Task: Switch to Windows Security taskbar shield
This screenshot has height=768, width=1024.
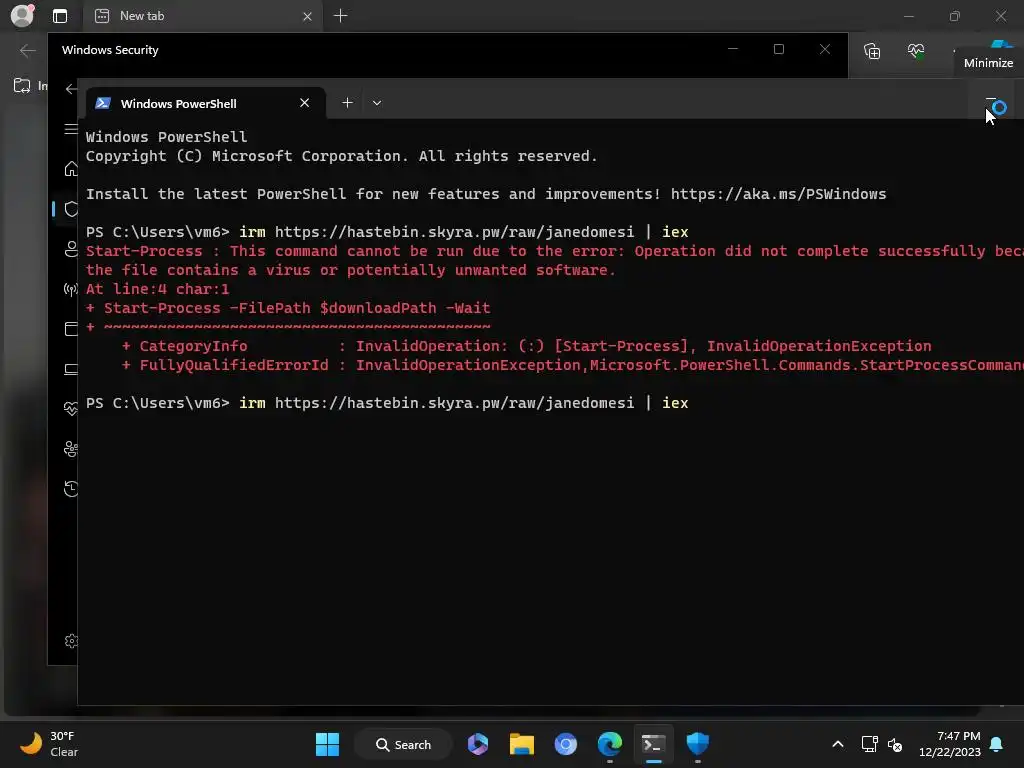Action: click(697, 744)
